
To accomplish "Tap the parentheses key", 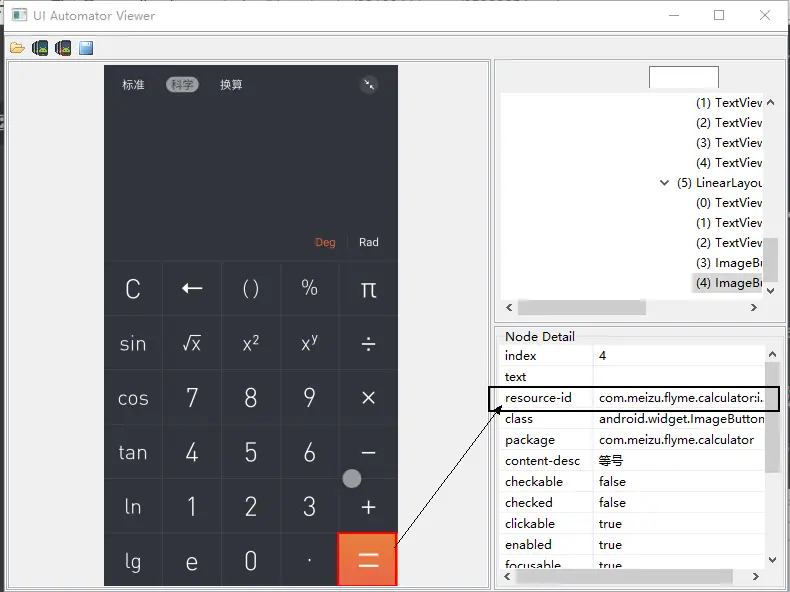I will [251, 288].
